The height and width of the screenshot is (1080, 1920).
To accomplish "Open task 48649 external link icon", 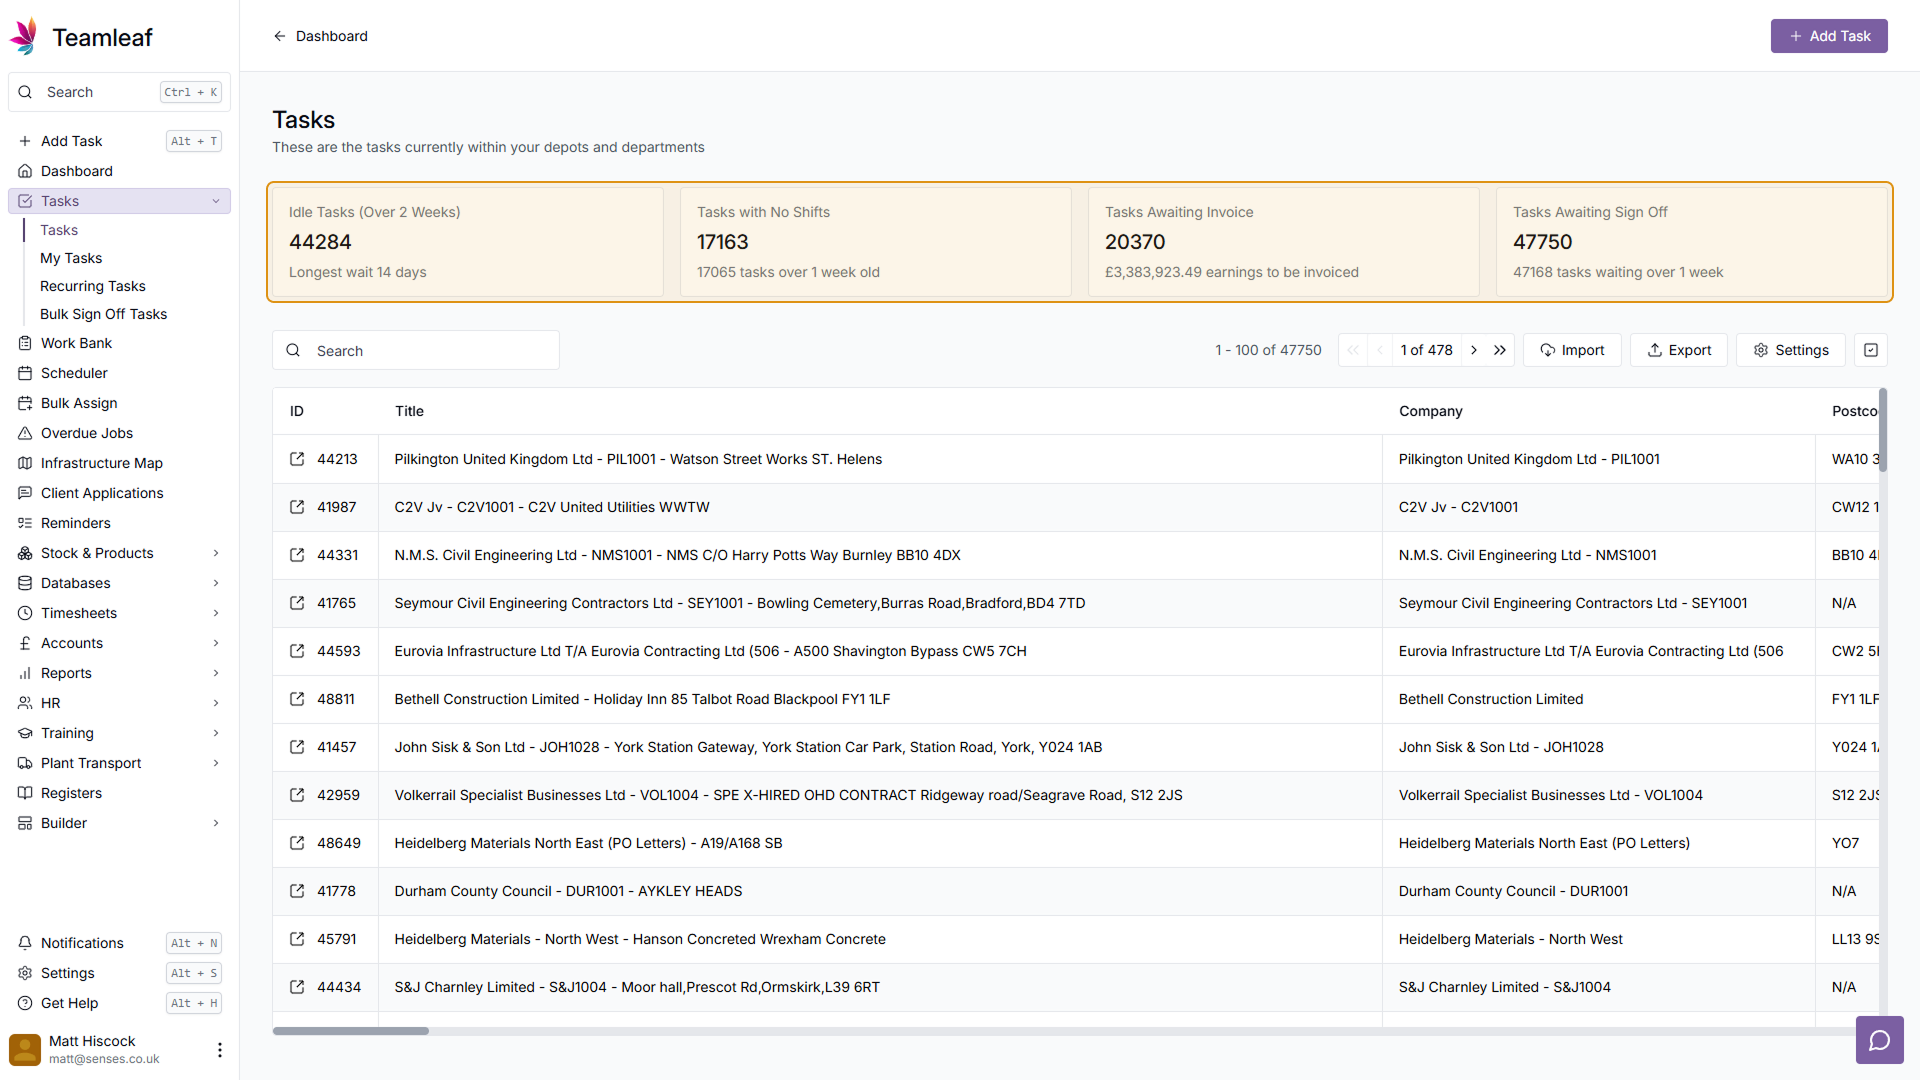I will (x=297, y=843).
